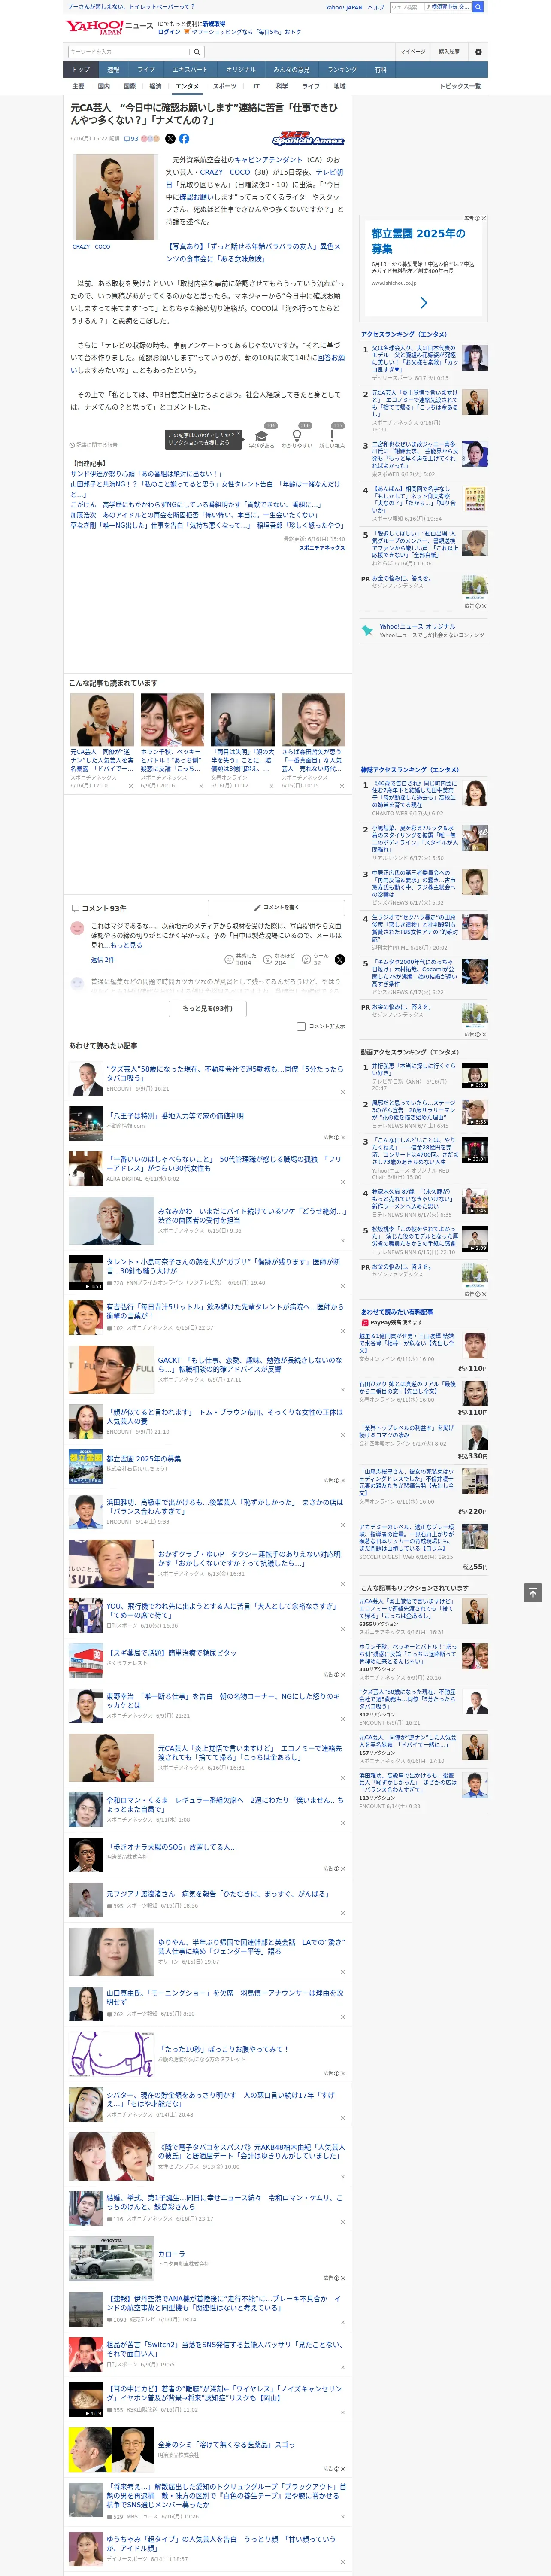Click the Yahoo! JAPAN ニュース logo
This screenshot has width=551, height=2576.
pyautogui.click(x=109, y=27)
